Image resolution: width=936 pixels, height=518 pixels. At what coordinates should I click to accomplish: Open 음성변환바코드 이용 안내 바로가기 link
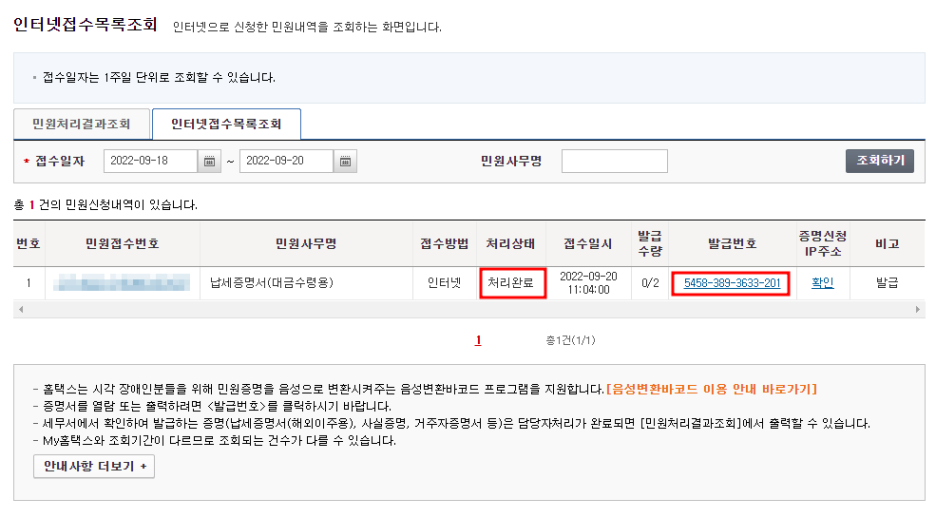pos(712,389)
